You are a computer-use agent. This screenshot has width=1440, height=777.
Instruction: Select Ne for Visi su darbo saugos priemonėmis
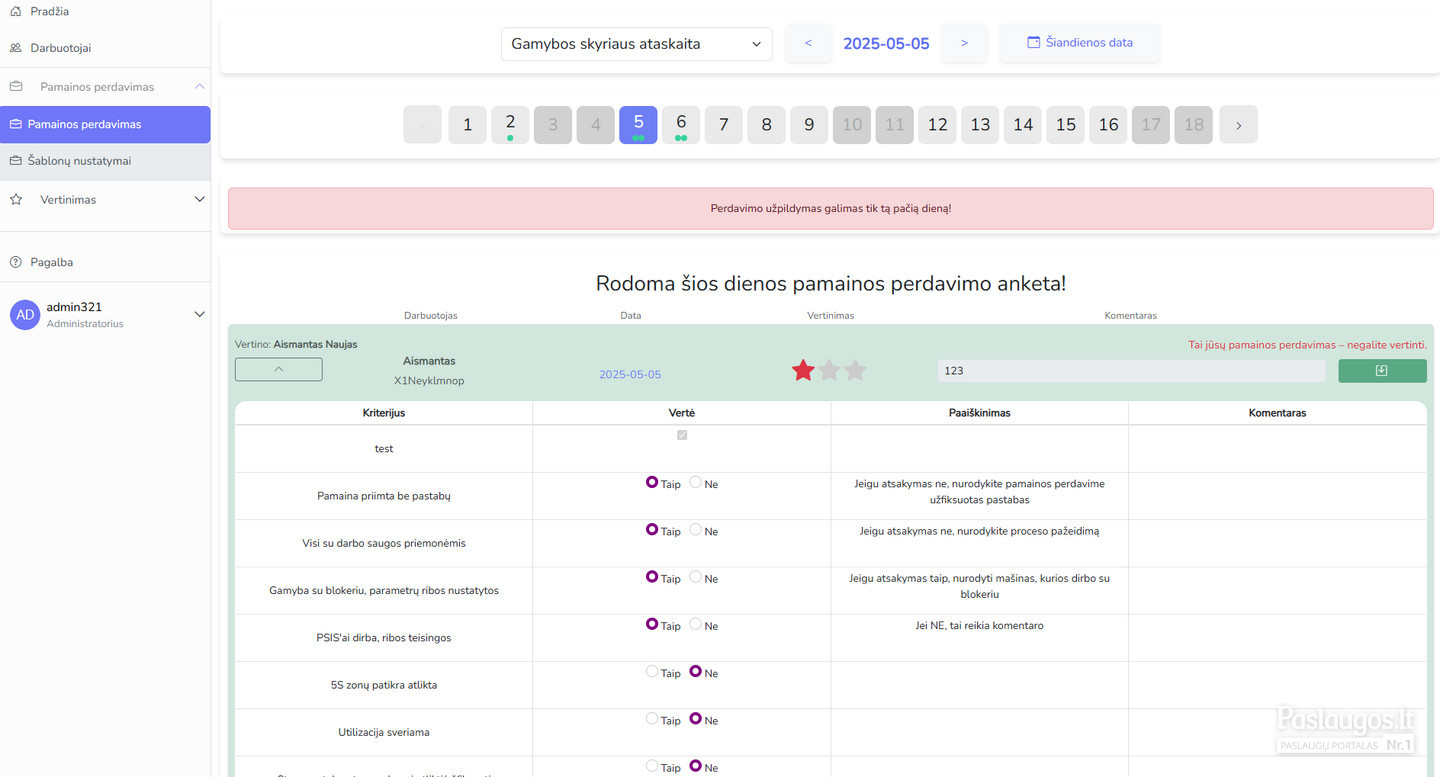point(696,529)
